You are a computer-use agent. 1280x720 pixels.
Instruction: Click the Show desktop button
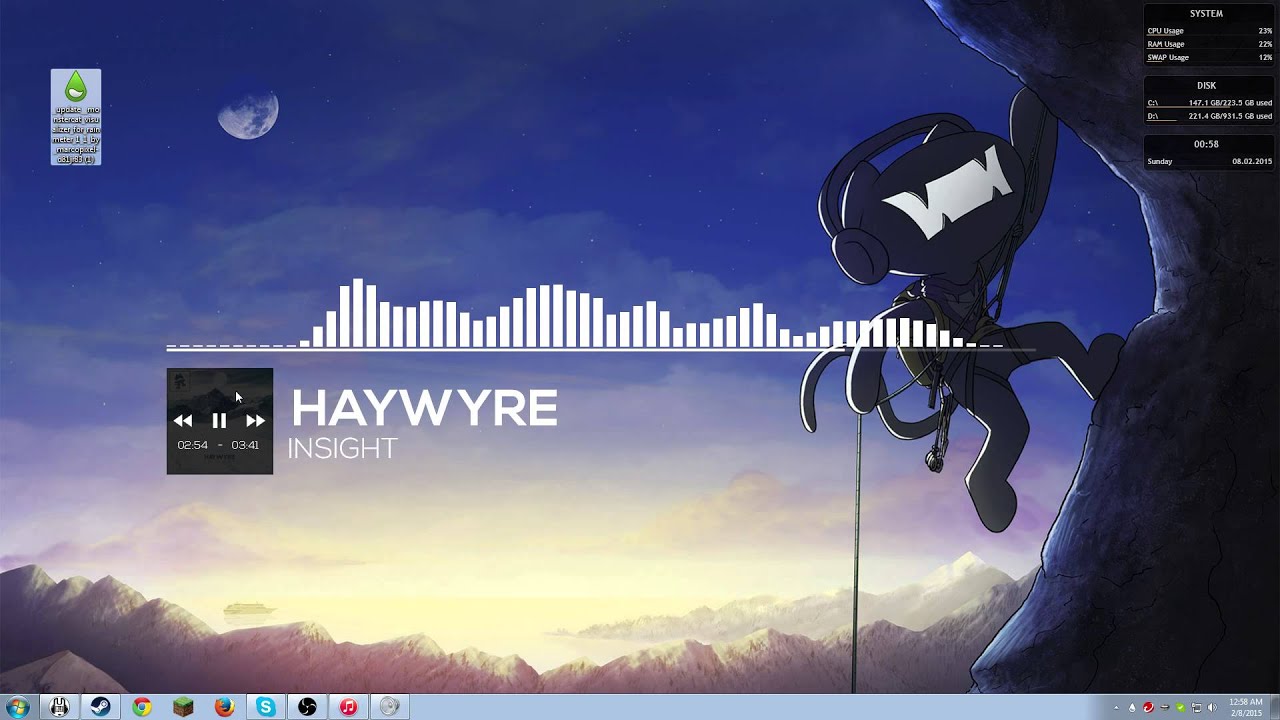tap(1275, 707)
